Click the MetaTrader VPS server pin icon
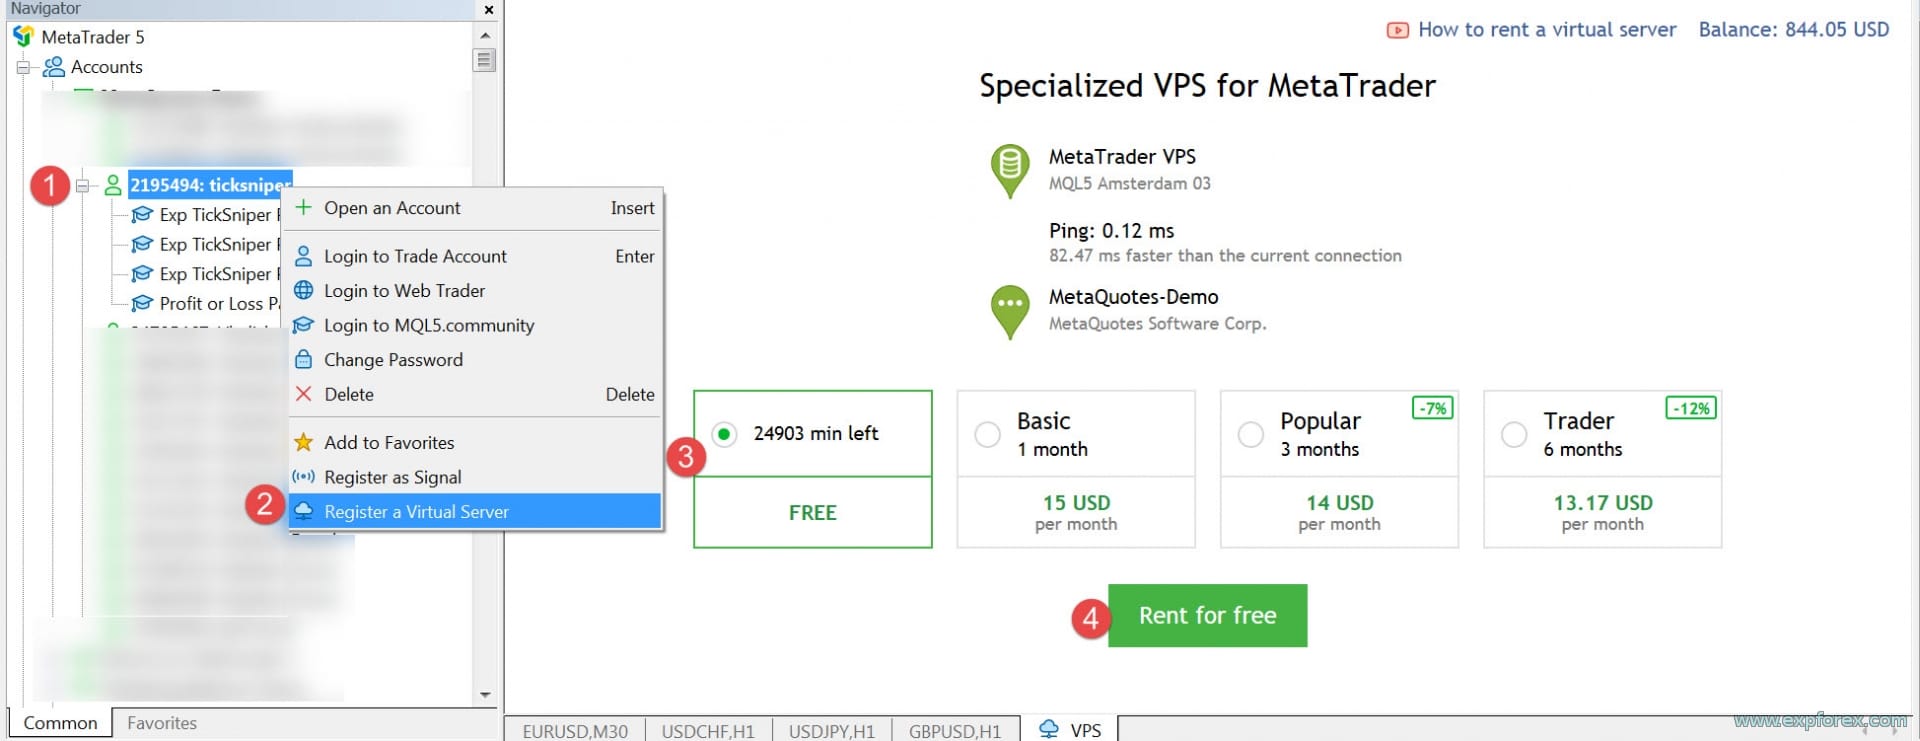The height and width of the screenshot is (741, 1920). (1010, 171)
